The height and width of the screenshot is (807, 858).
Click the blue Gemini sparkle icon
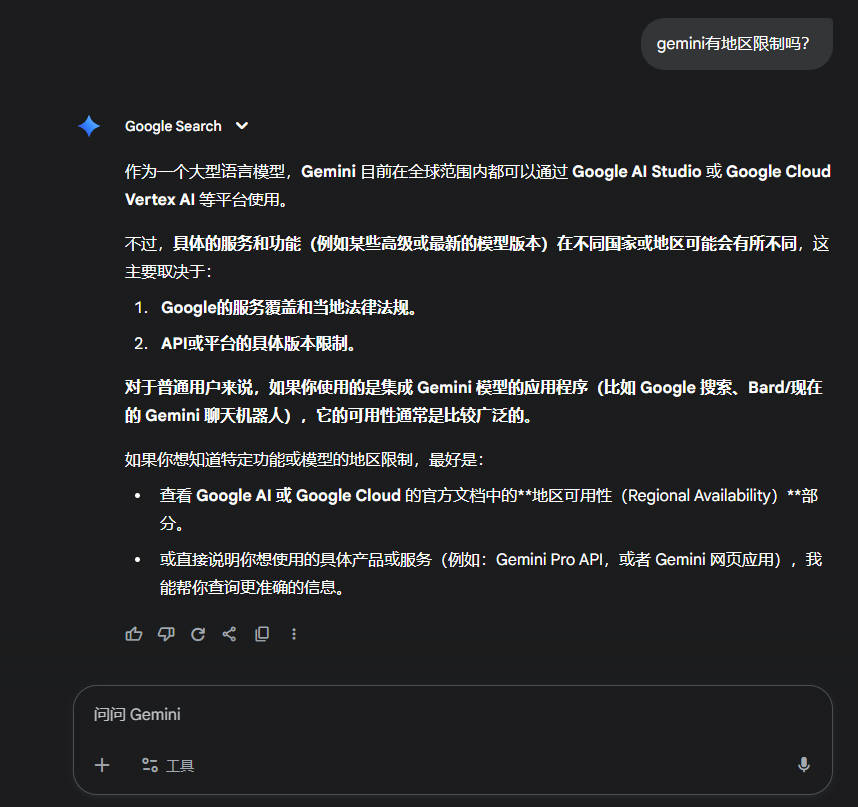89,126
